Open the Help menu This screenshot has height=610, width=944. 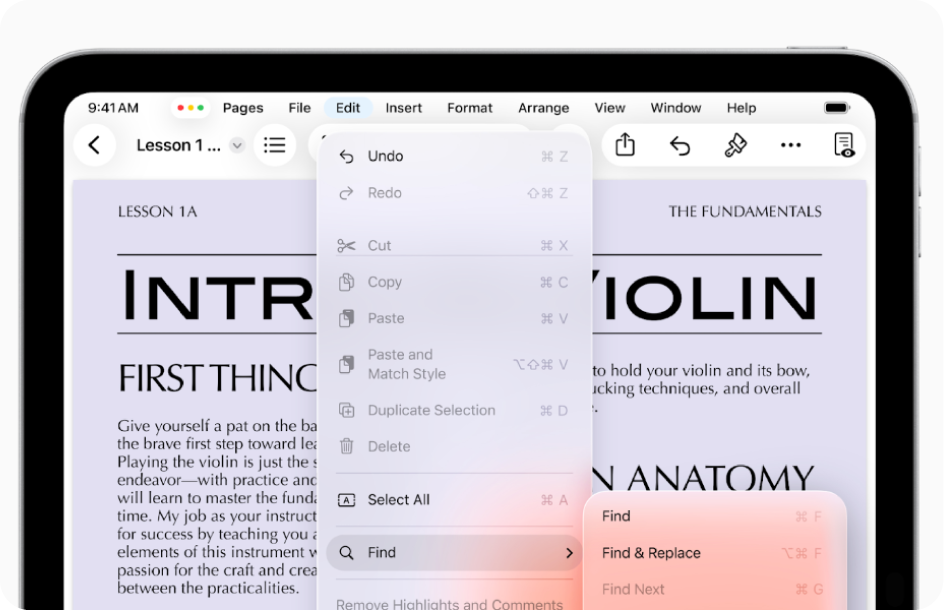[741, 108]
